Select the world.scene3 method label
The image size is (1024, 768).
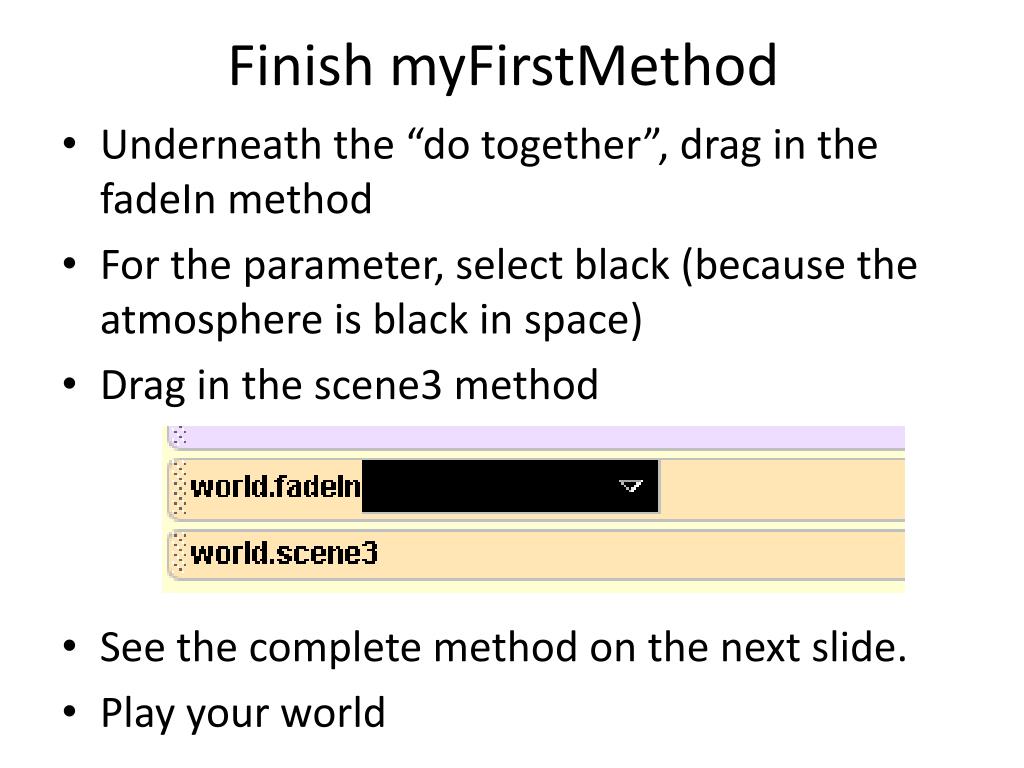pyautogui.click(x=284, y=554)
